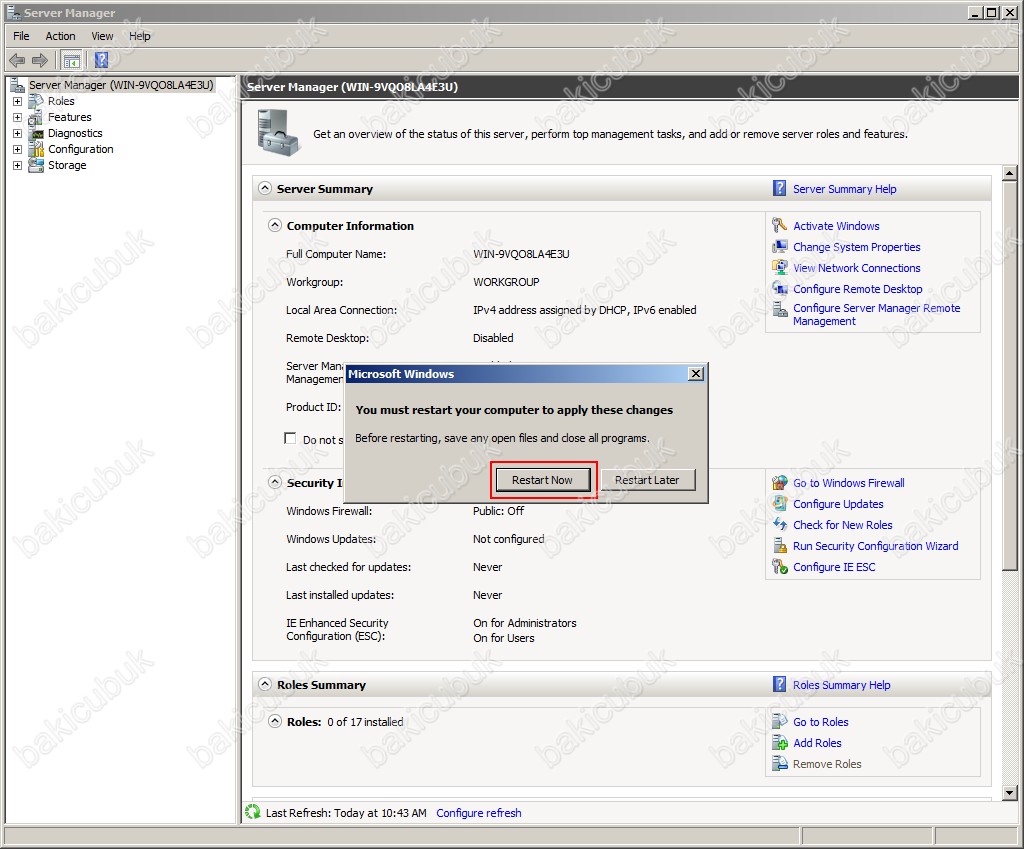
Task: Click the Go to Windows Firewall icon
Action: point(779,483)
